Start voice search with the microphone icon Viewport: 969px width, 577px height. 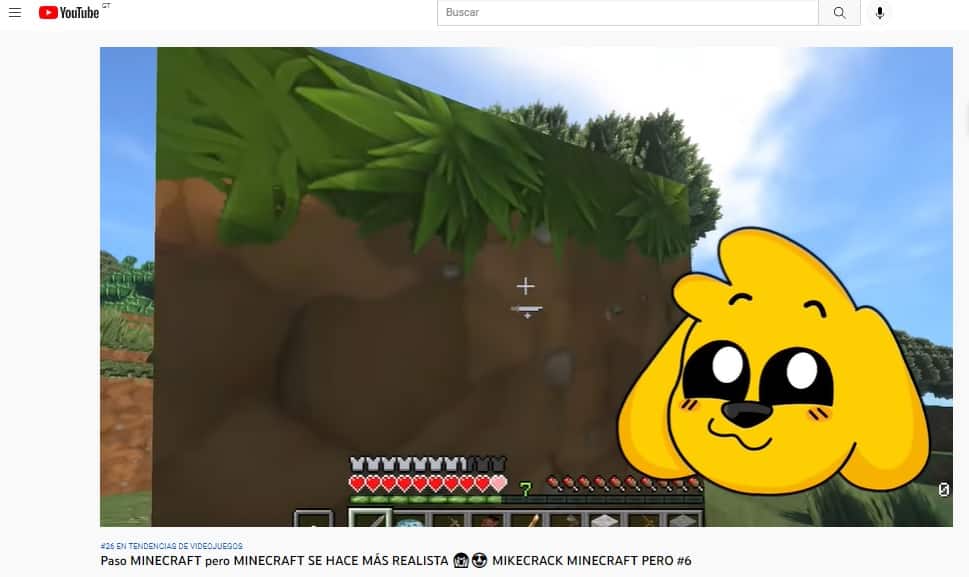[x=880, y=12]
